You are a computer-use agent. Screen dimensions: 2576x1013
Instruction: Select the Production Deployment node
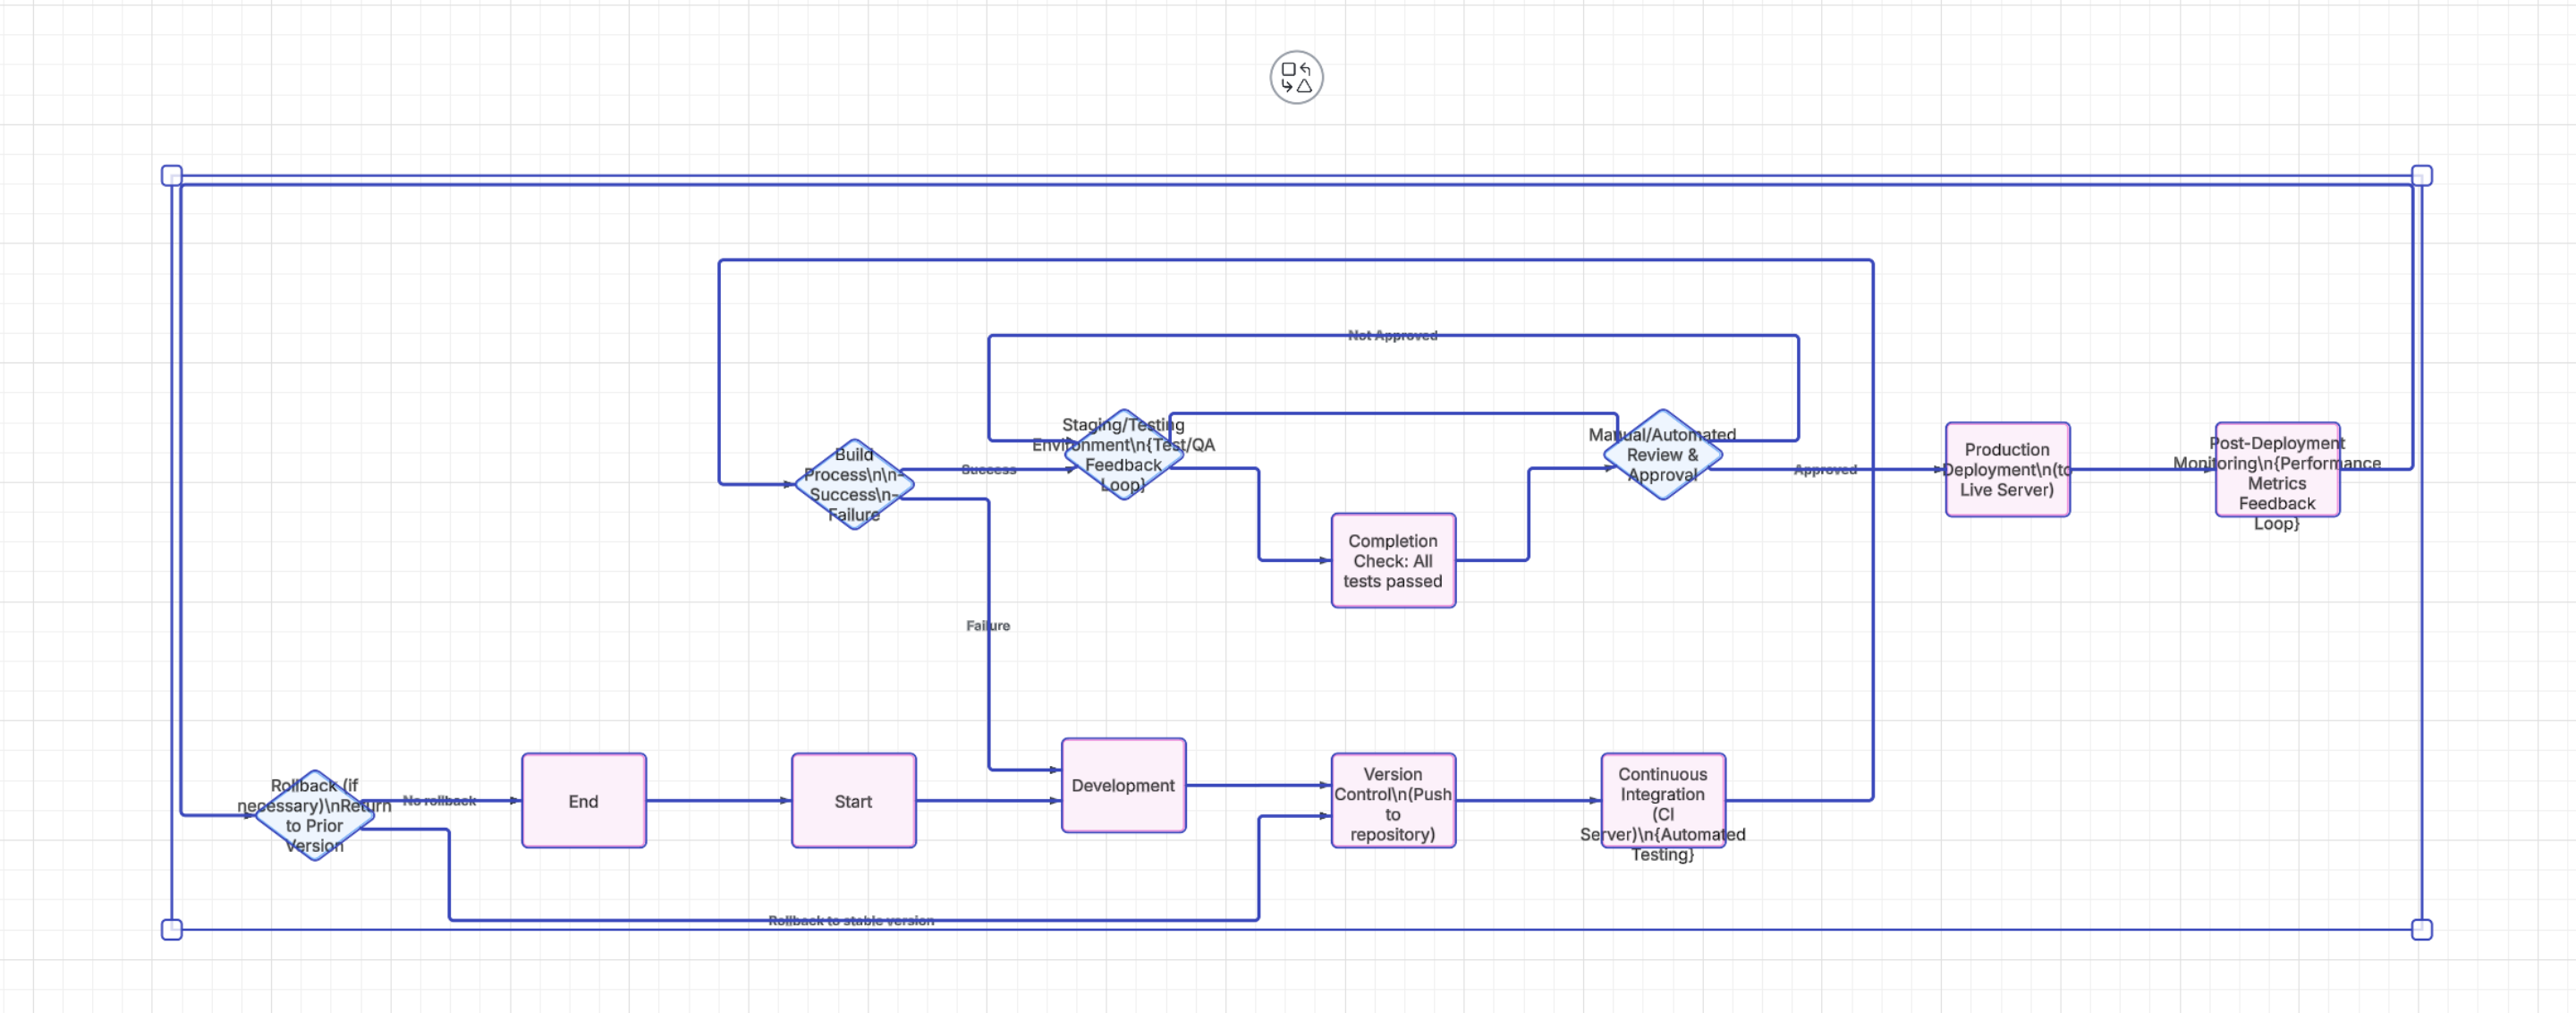pos(2007,469)
